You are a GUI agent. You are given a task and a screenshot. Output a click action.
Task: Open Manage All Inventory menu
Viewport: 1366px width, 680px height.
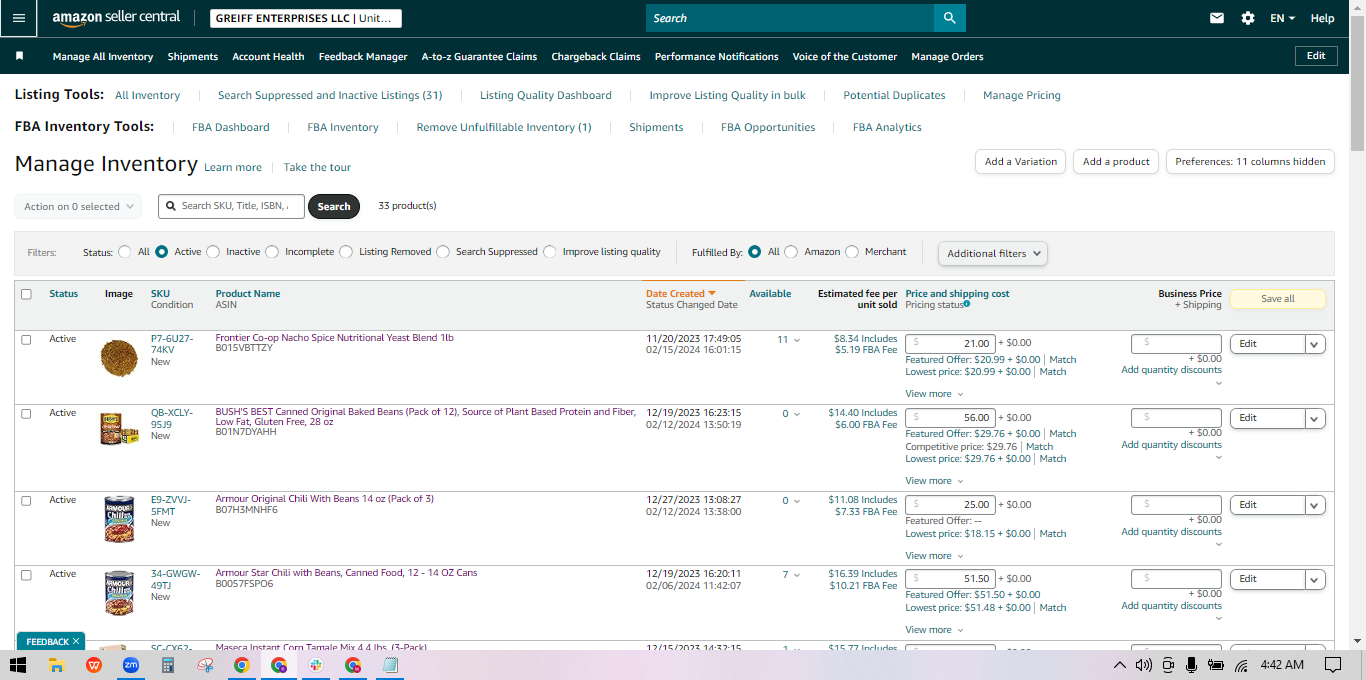point(103,57)
